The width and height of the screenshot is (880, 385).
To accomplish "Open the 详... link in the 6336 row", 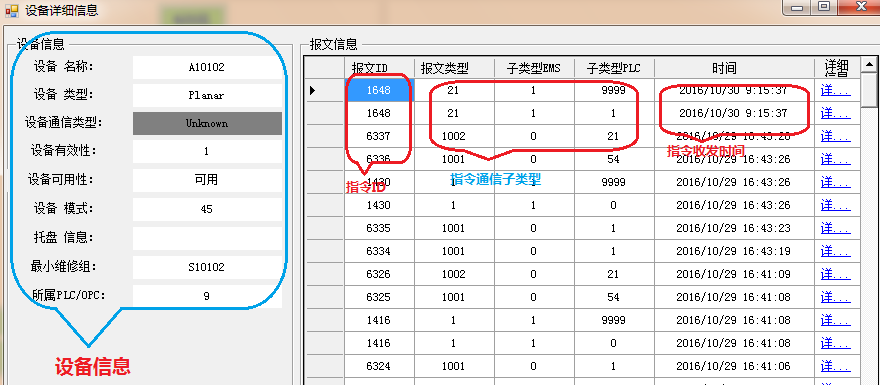I will click(835, 159).
